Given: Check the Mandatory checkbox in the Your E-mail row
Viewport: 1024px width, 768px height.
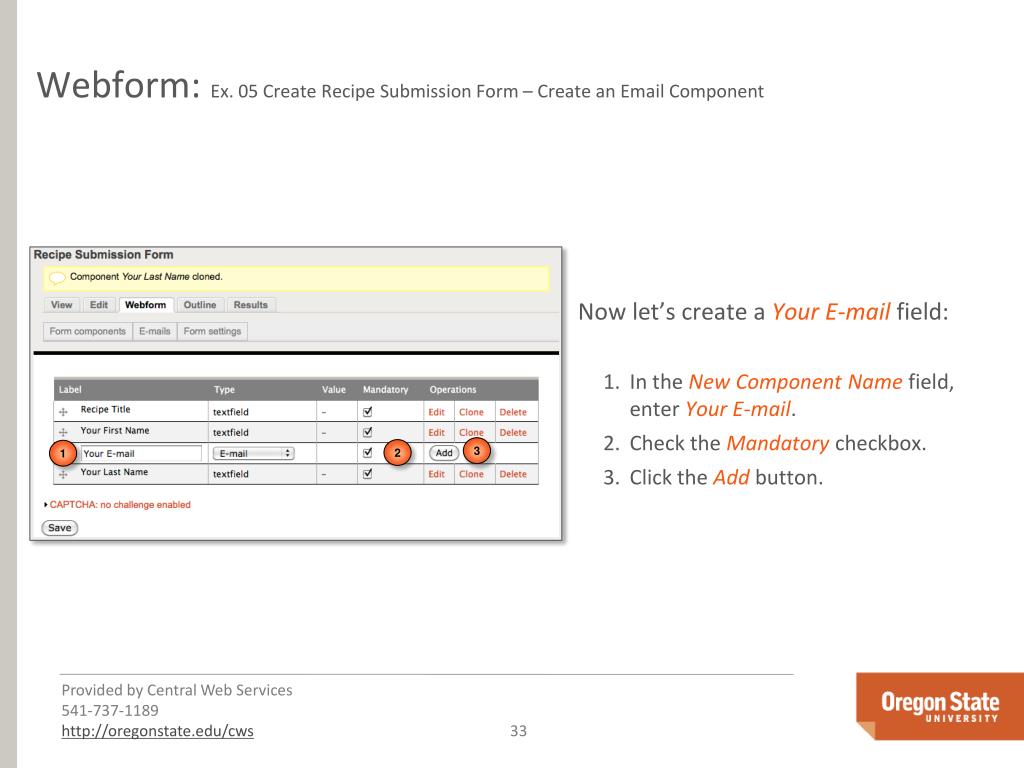Looking at the screenshot, I should click(x=368, y=453).
